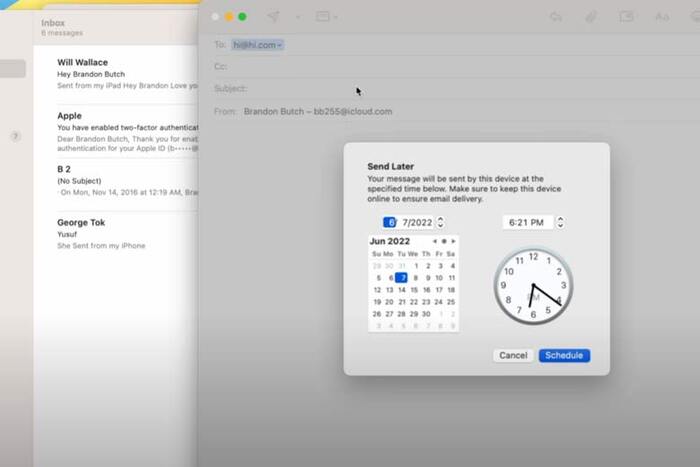Open the send options dropdown arrow
Image resolution: width=700 pixels, height=467 pixels.
pyautogui.click(x=297, y=17)
